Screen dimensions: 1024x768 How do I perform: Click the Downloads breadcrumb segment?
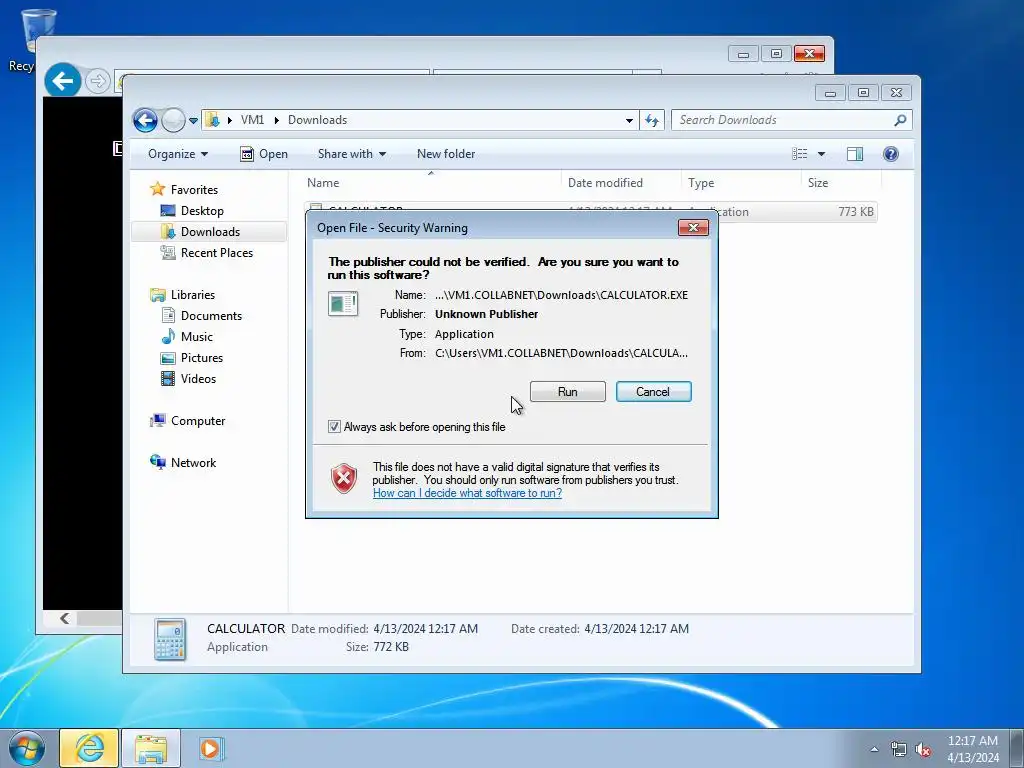317,120
